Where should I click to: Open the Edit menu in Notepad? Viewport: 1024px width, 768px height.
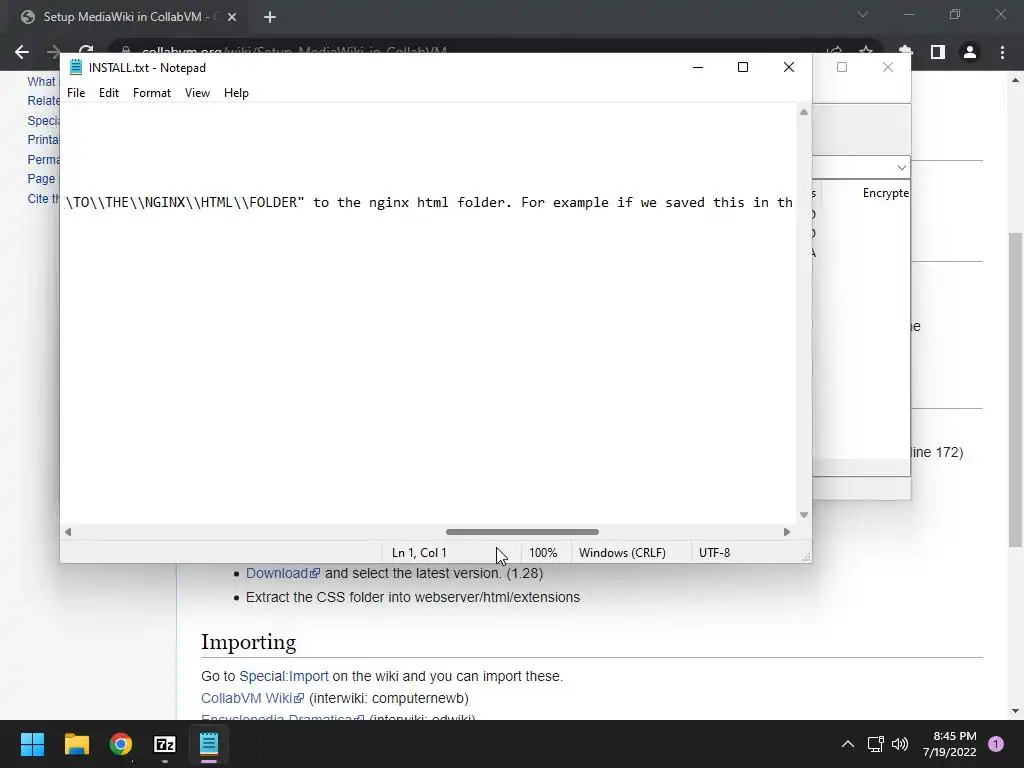tap(108, 93)
